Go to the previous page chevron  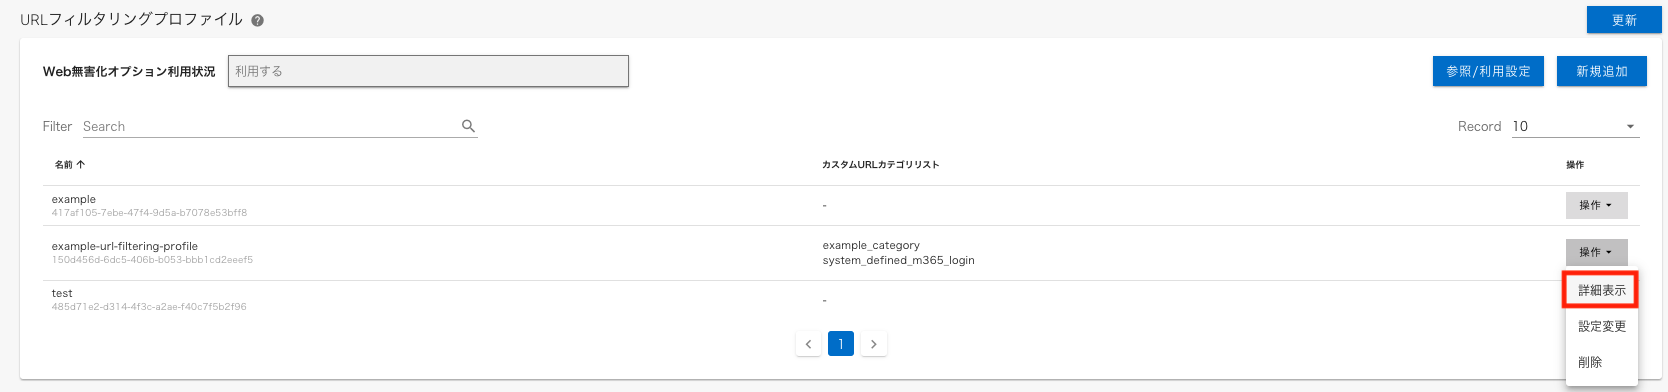pos(808,344)
